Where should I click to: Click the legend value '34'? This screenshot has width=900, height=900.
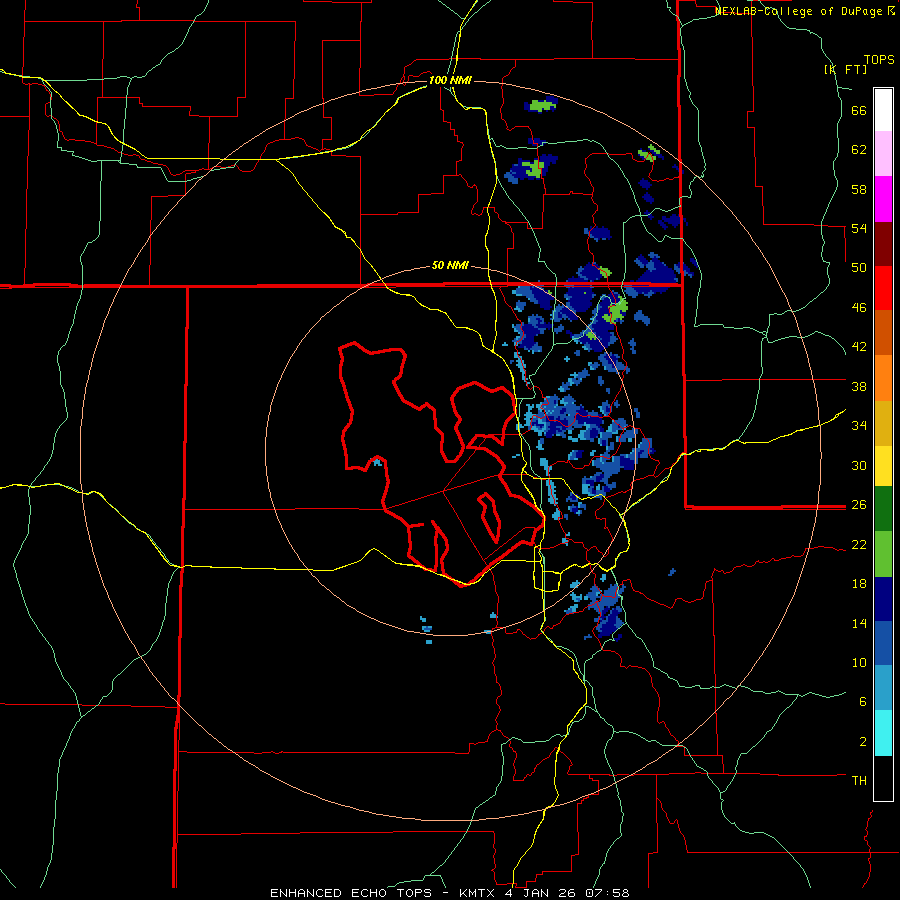pyautogui.click(x=859, y=426)
